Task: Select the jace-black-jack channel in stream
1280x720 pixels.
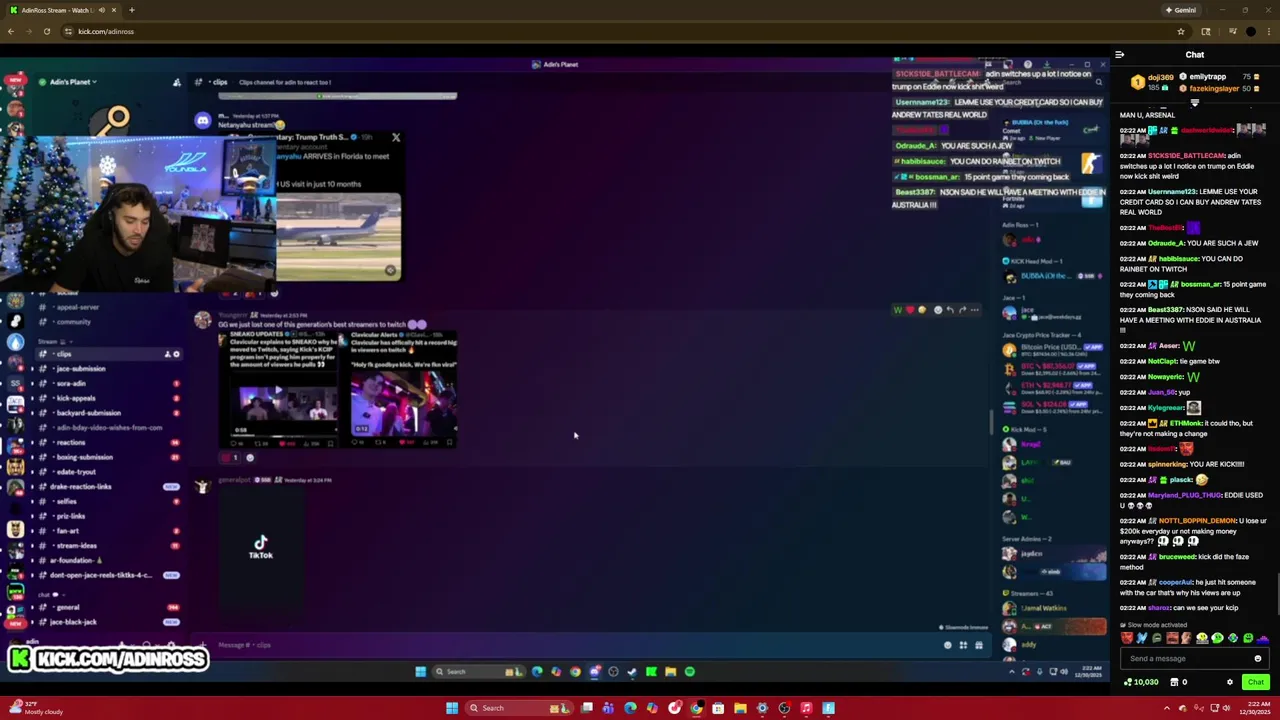Action: click(74, 622)
